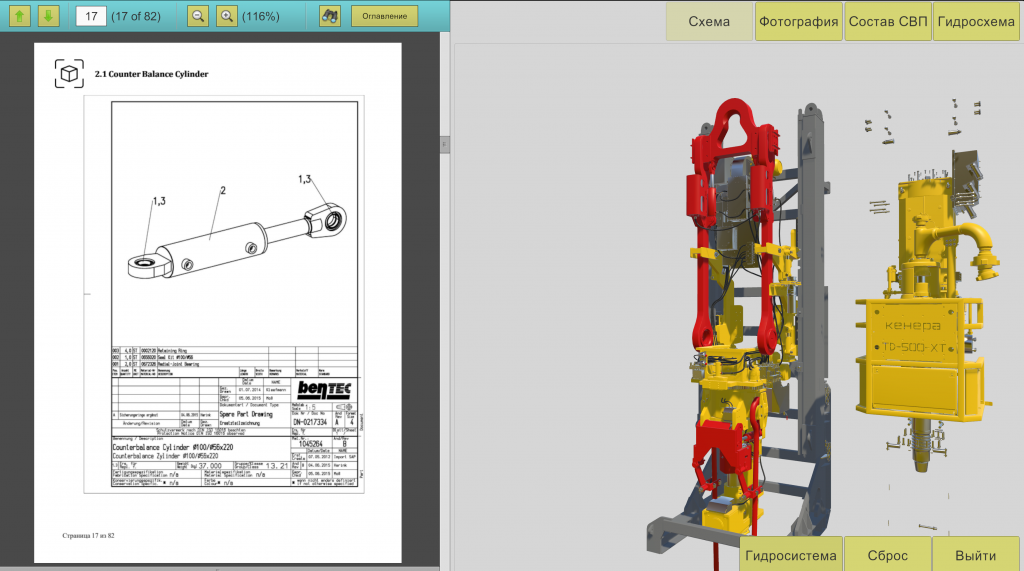Click the '2.1 Counter Balance Cylinder' heading
The height and width of the screenshot is (571, 1024).
[x=152, y=74]
